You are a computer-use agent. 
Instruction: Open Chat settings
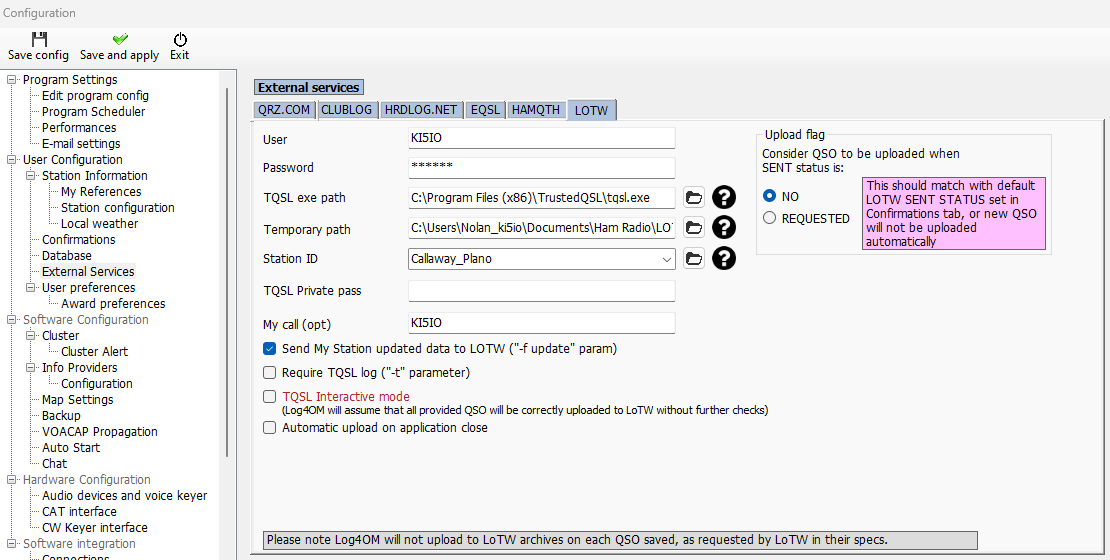55,464
